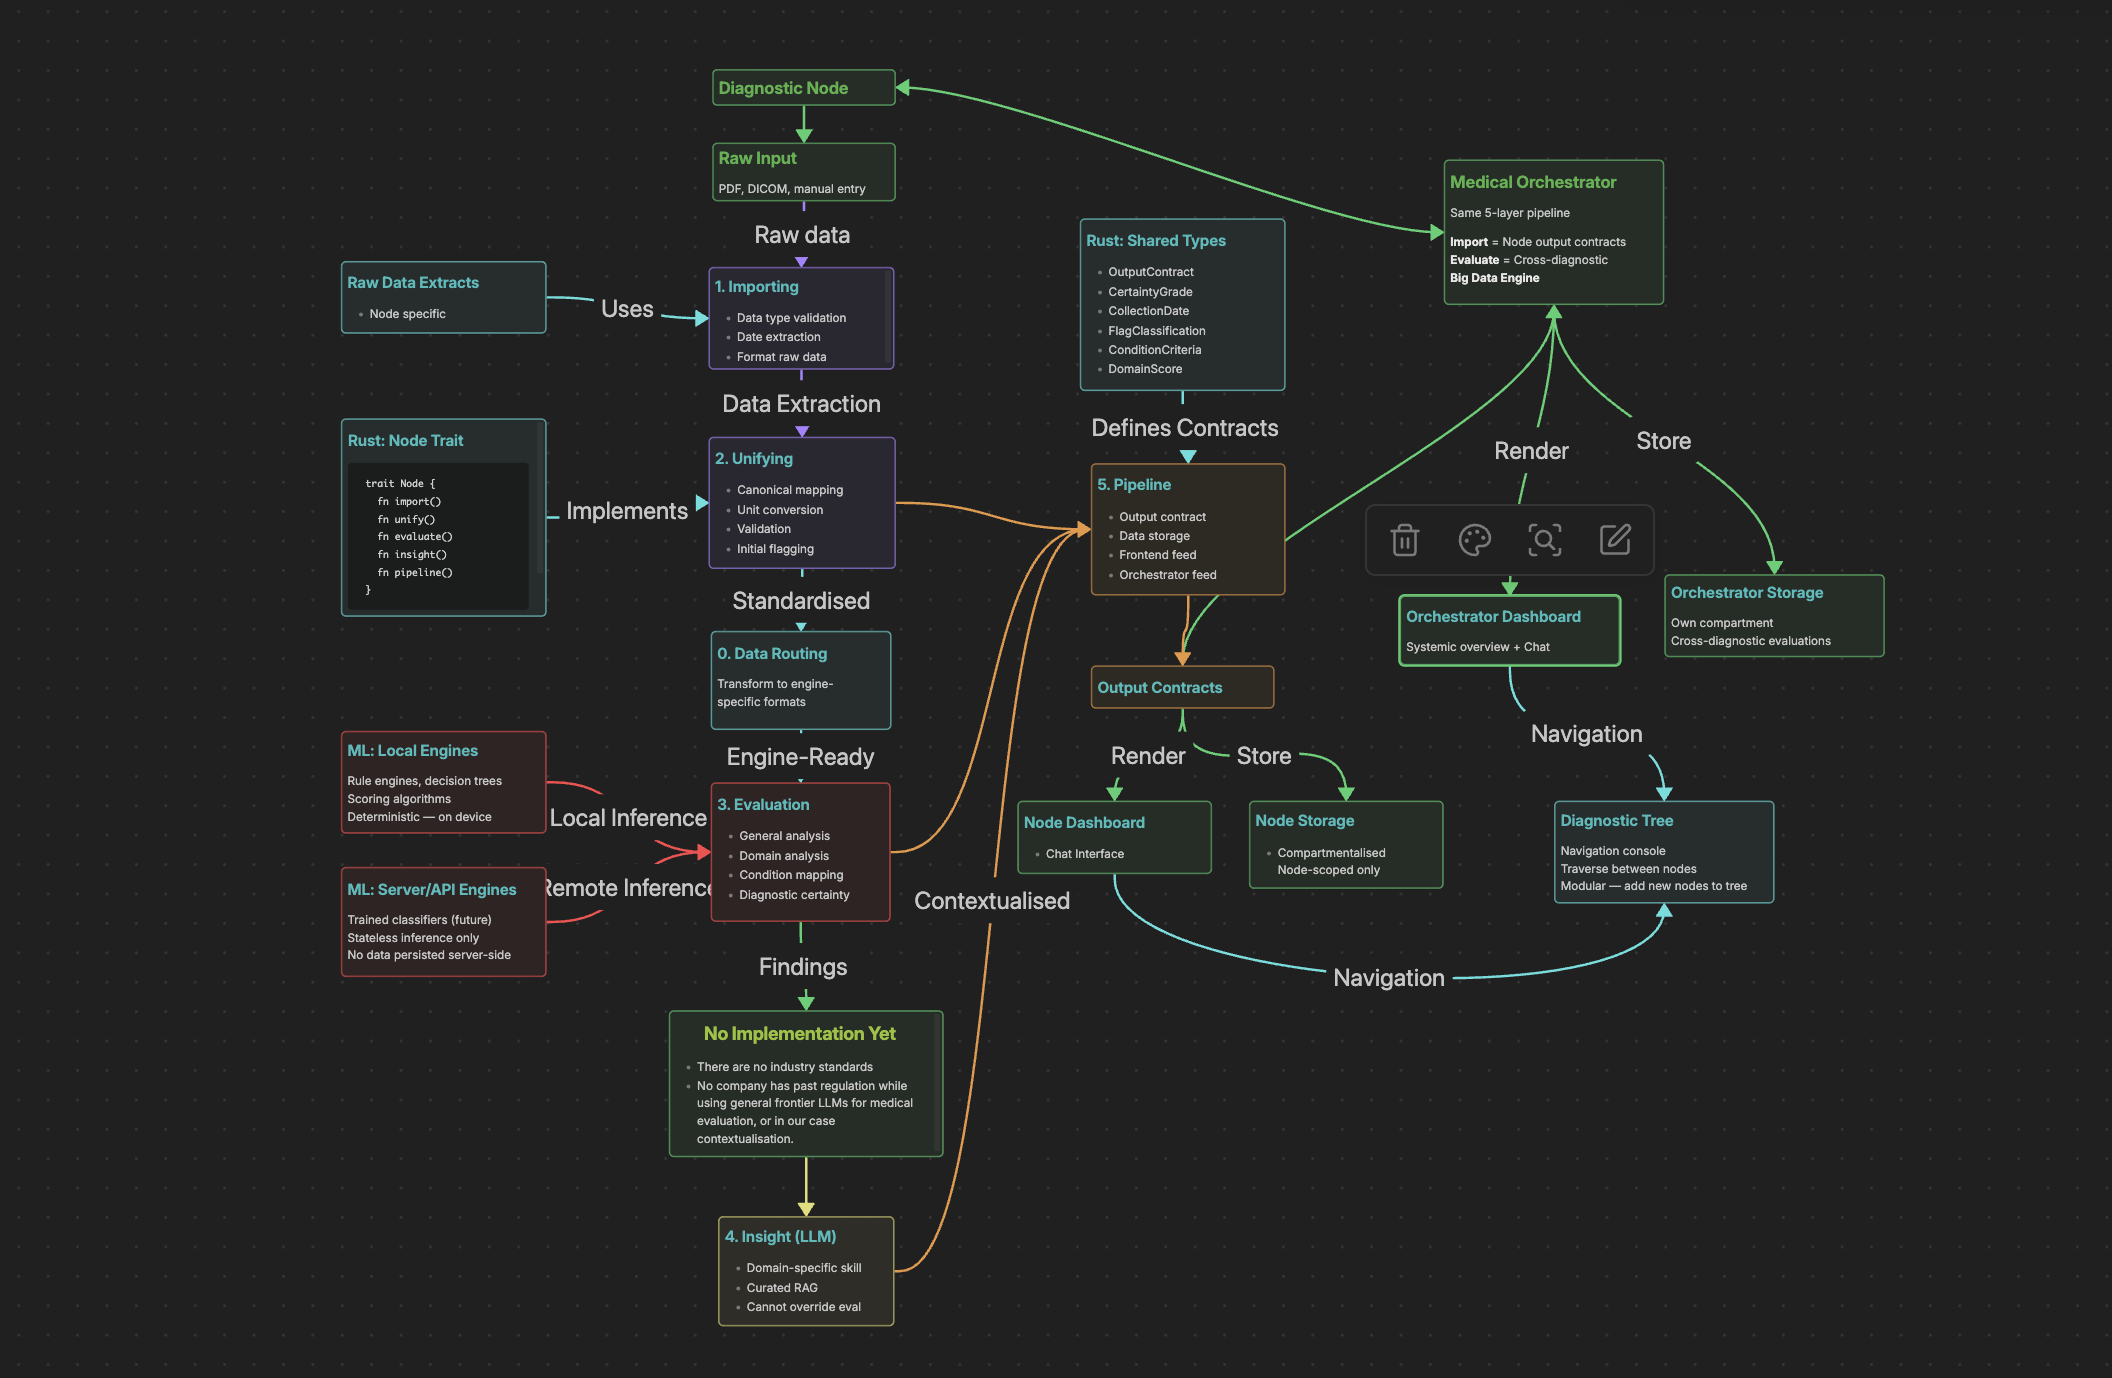Select the Rust: Node Trait code card
The height and width of the screenshot is (1378, 2112).
click(443, 517)
